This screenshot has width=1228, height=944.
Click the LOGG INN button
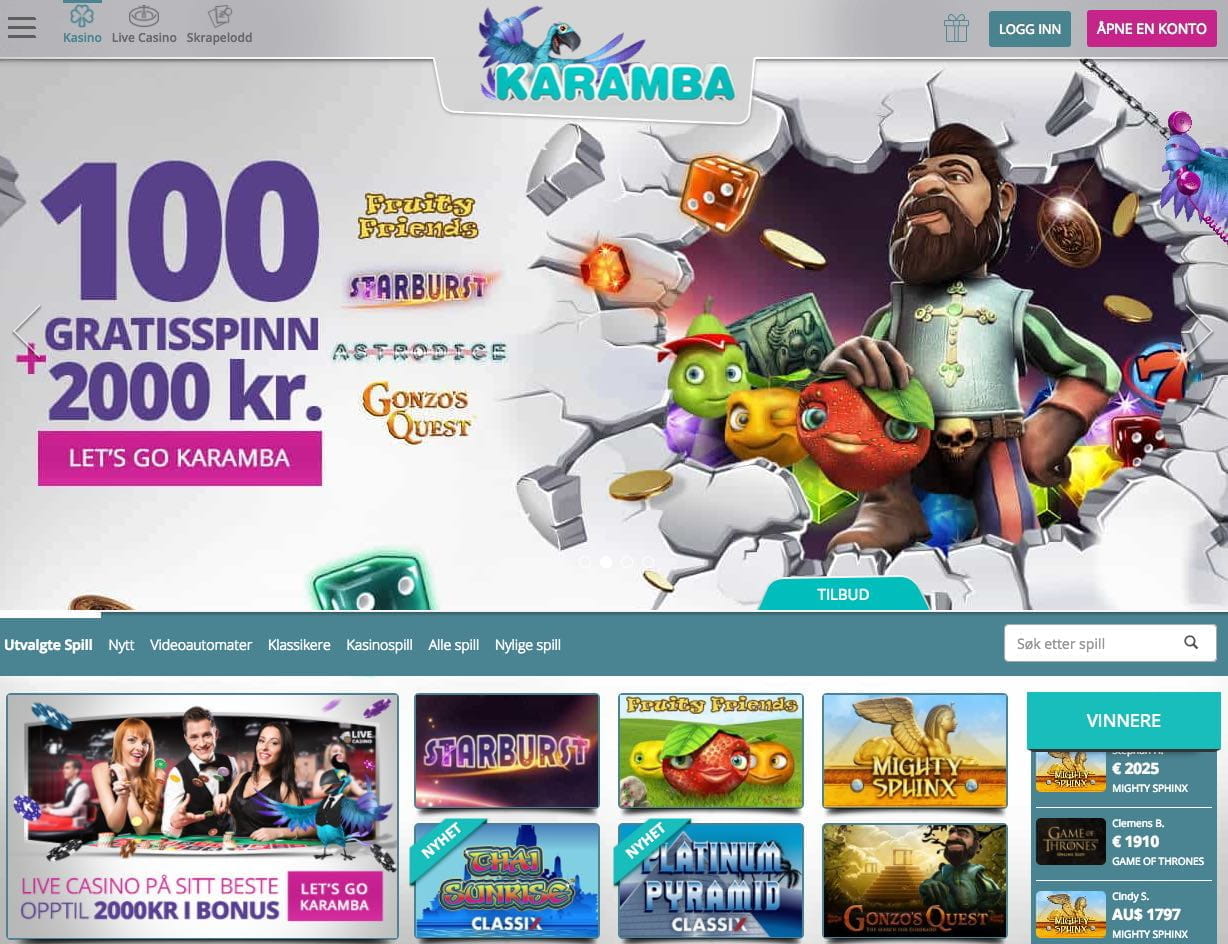coord(1030,29)
